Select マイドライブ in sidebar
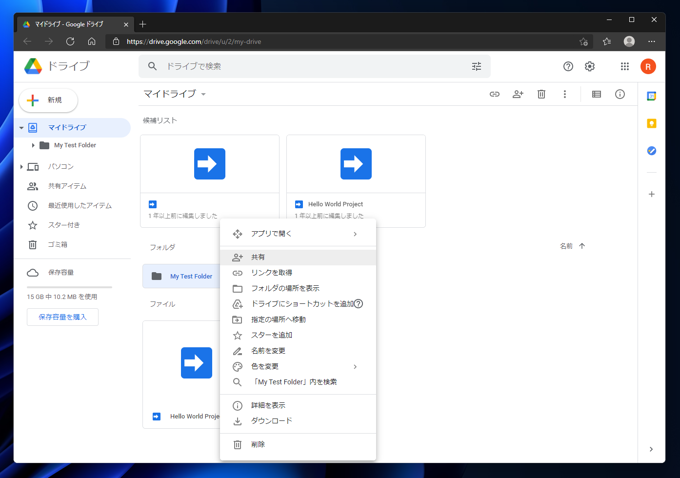The height and width of the screenshot is (478, 680). click(72, 128)
